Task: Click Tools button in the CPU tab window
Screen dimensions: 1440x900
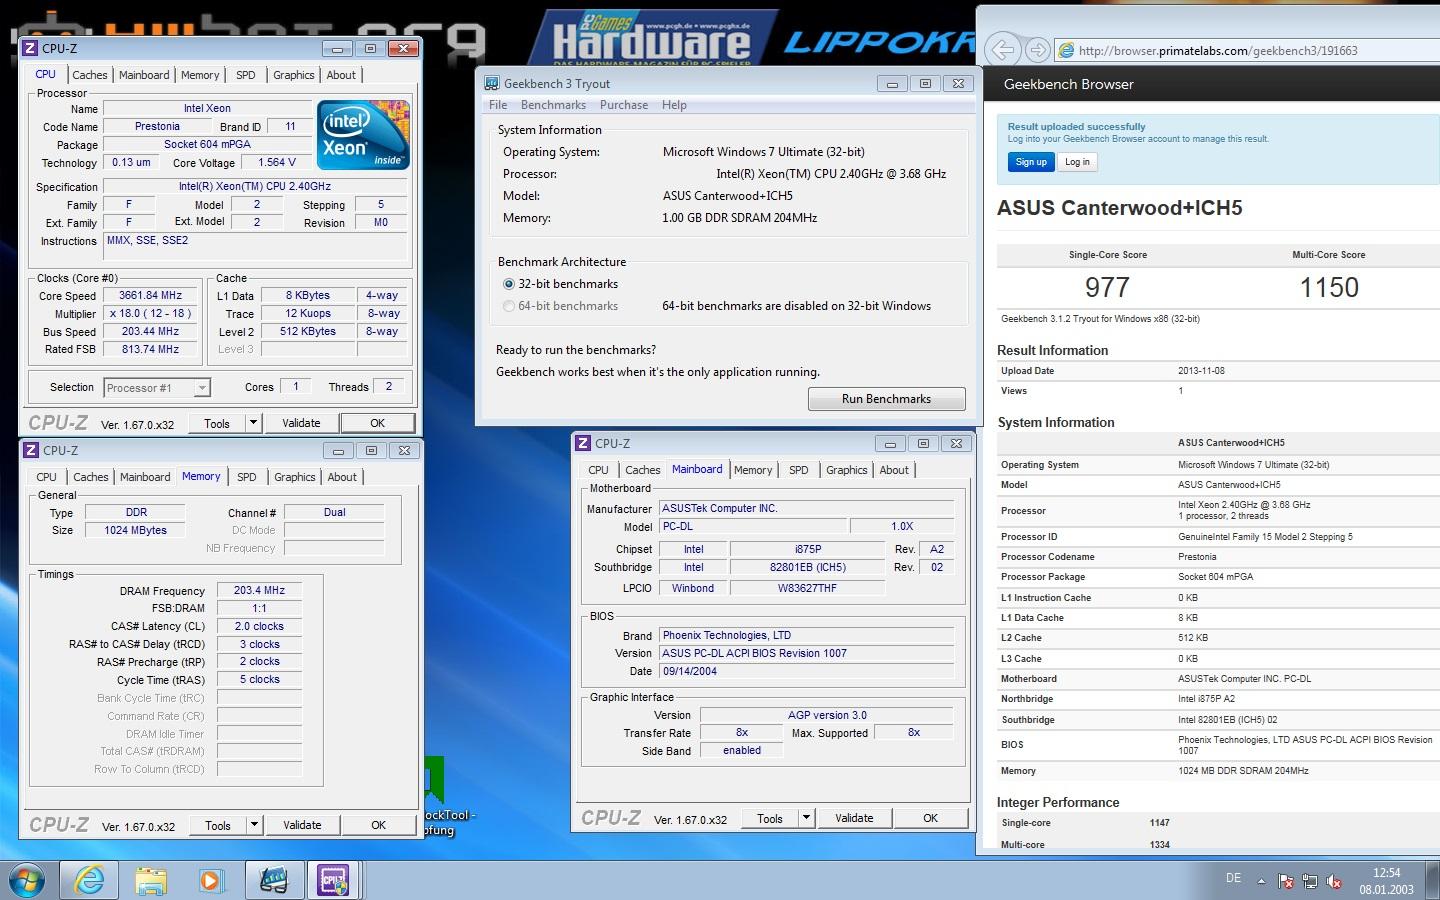Action: 217,423
